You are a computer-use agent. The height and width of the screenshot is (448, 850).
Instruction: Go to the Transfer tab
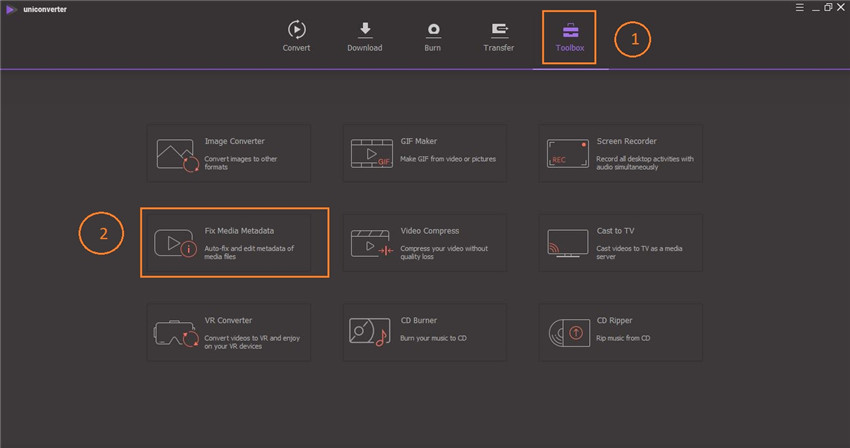[x=499, y=36]
